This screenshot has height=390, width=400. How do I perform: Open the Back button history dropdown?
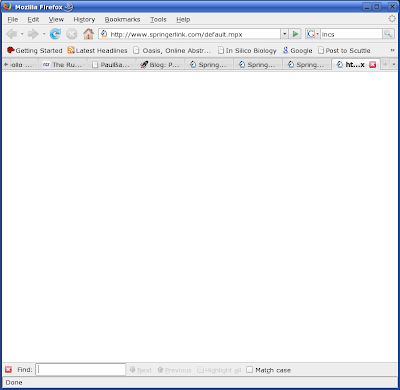click(22, 34)
